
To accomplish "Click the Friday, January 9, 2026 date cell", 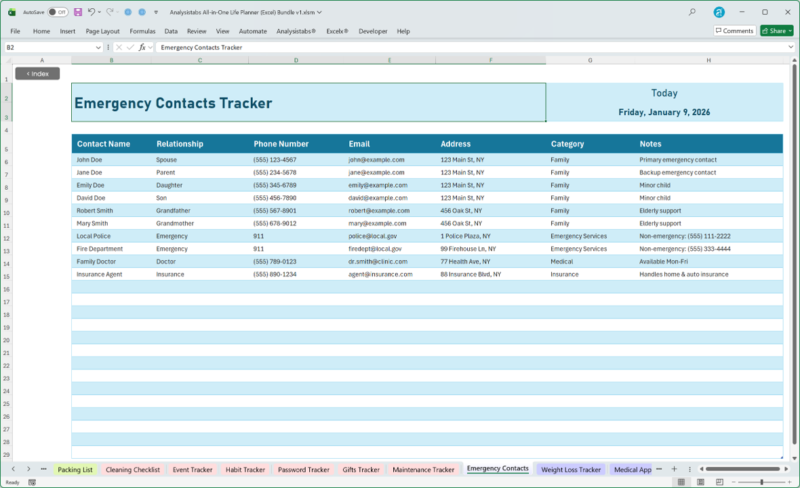I will pos(664,112).
